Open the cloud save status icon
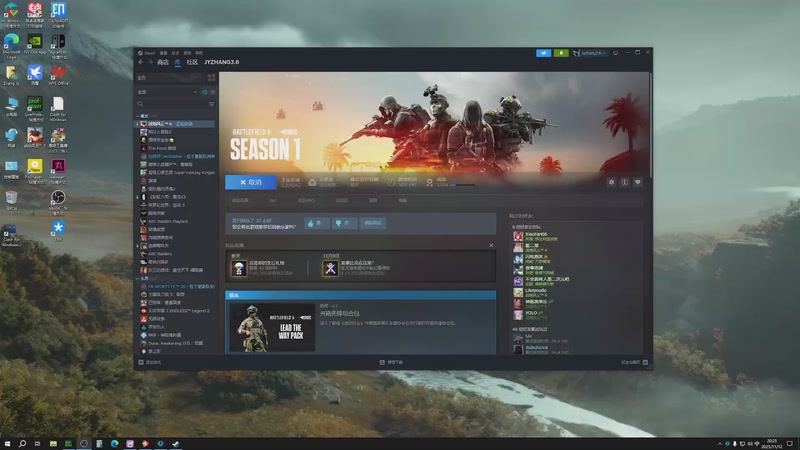 pyautogui.click(x=312, y=182)
